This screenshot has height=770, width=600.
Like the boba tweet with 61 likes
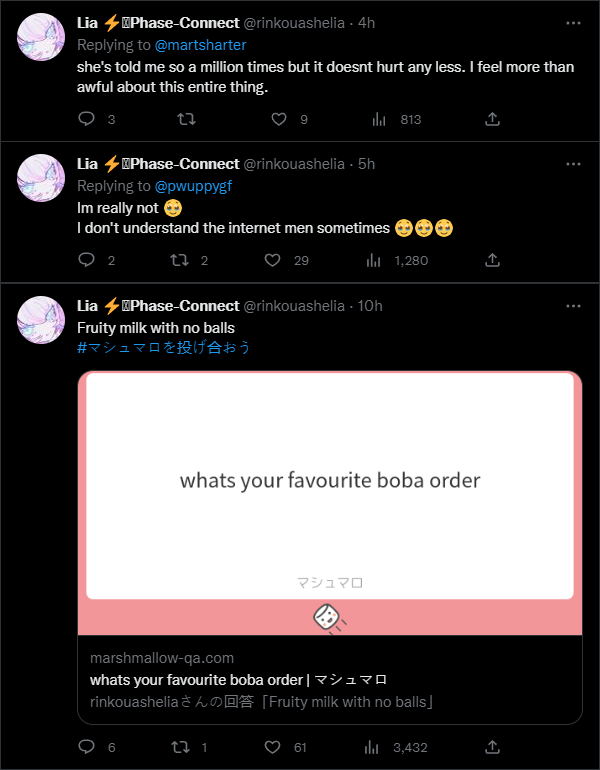273,747
